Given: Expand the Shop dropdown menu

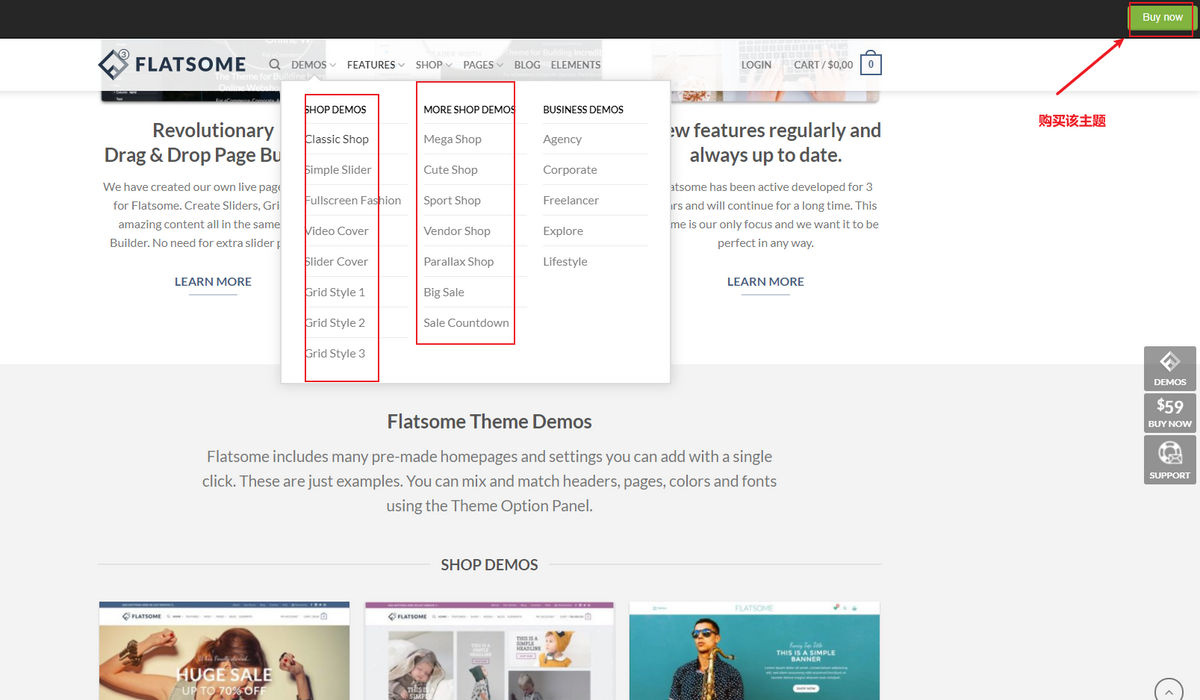Looking at the screenshot, I should click(433, 65).
